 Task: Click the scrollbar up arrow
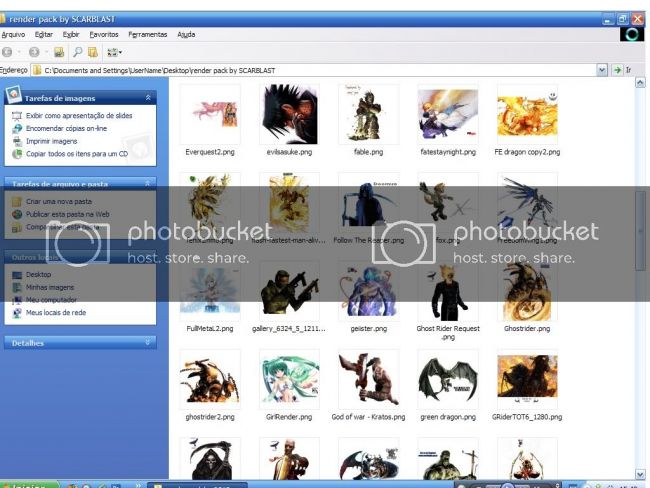point(640,83)
